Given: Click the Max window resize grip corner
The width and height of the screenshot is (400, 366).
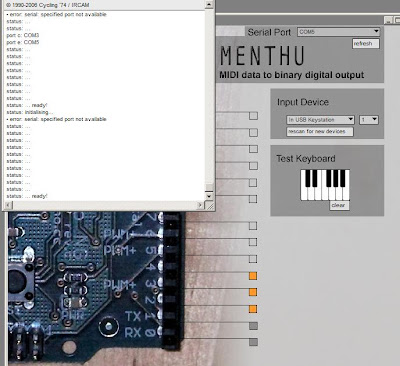Looking at the screenshot, I should tap(209, 206).
